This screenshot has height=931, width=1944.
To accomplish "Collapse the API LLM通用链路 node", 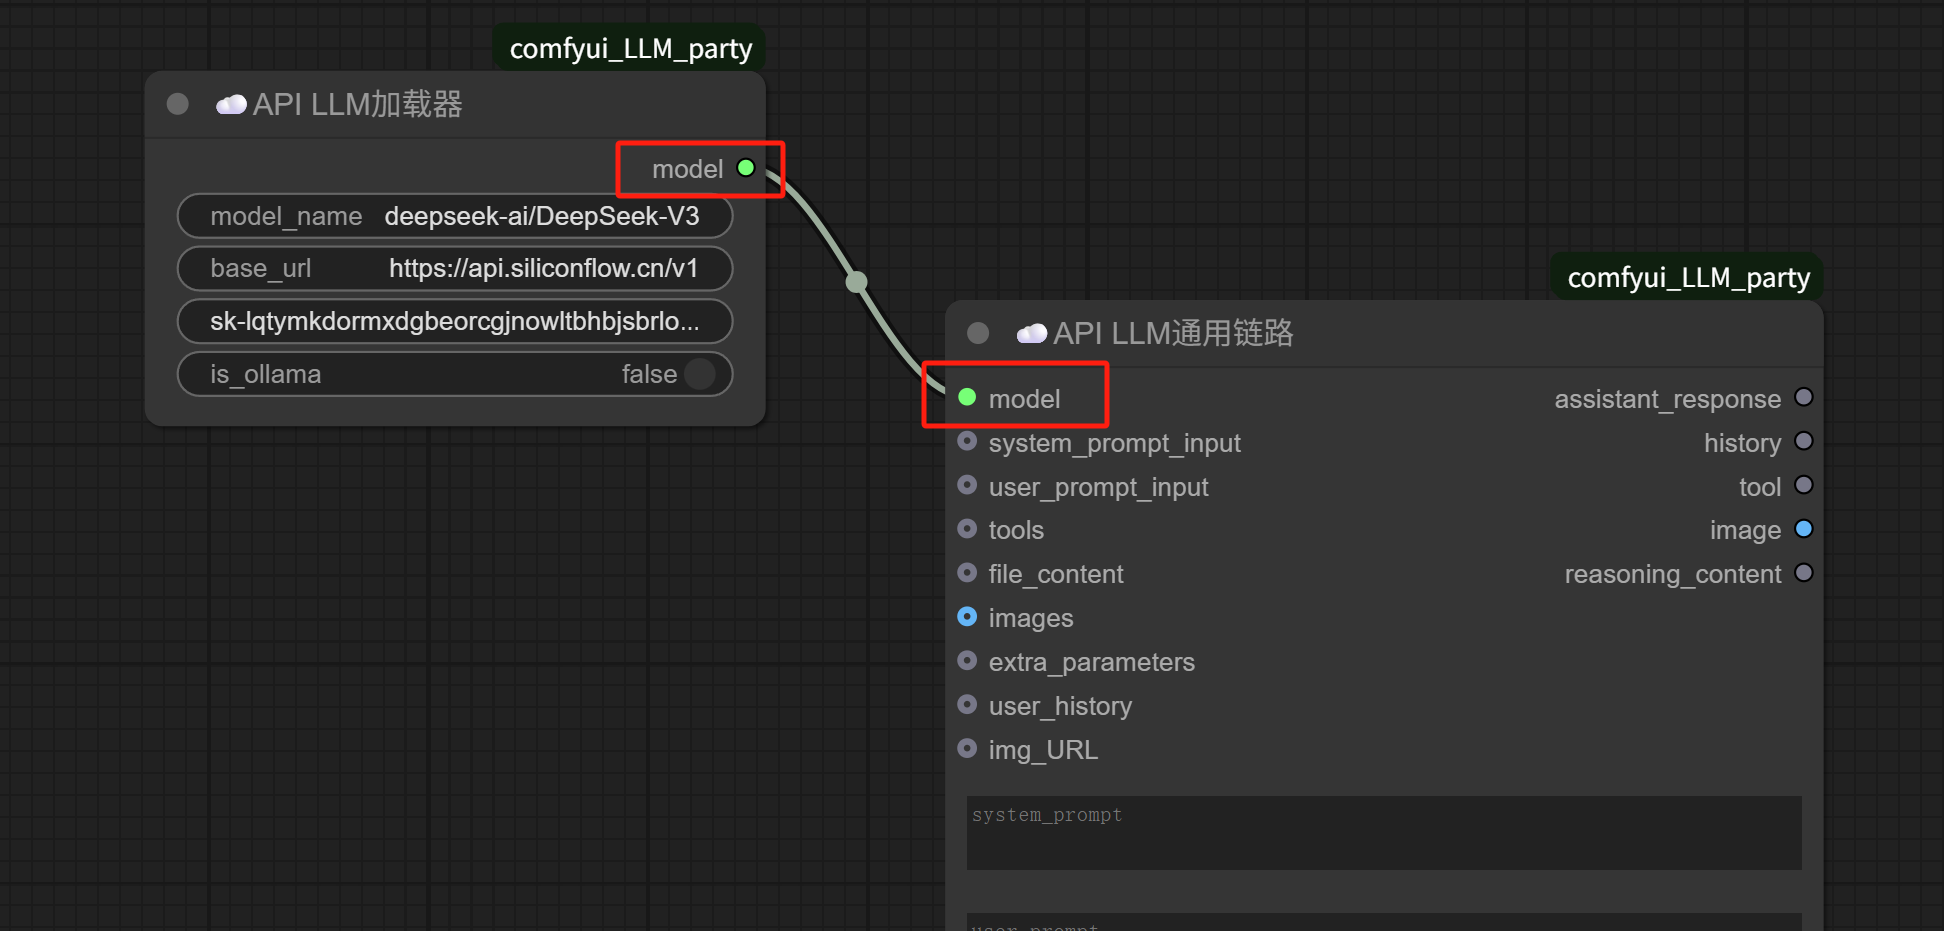I will pyautogui.click(x=978, y=333).
